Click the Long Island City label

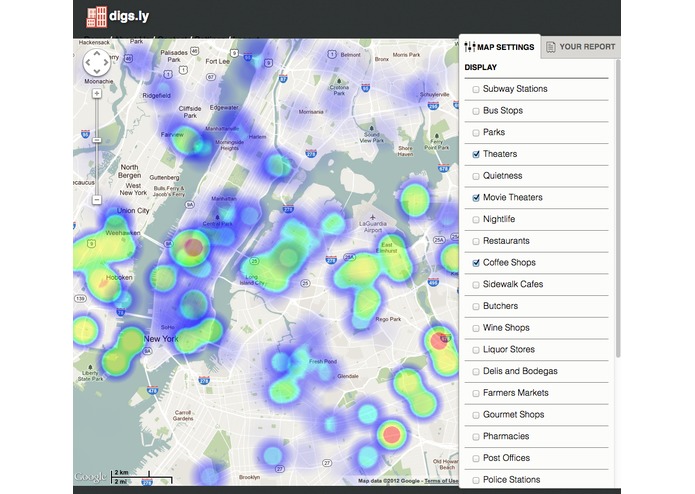coord(252,280)
